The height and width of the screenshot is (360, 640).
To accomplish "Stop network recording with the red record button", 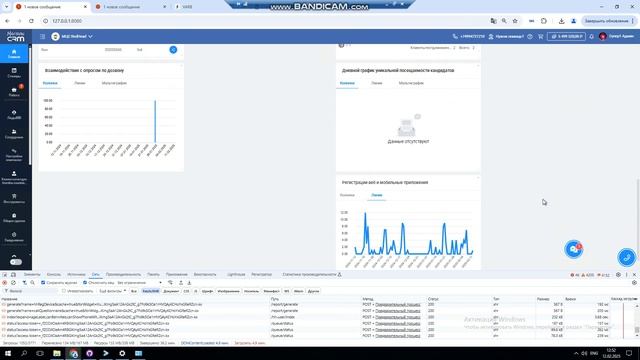I will [4, 282].
